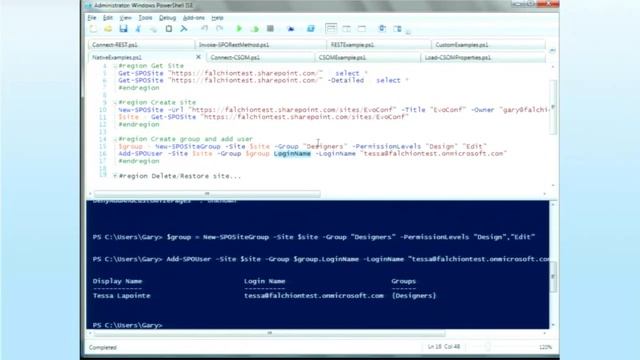
Task: Collapse the 'Get Site' region
Action: coord(115,66)
